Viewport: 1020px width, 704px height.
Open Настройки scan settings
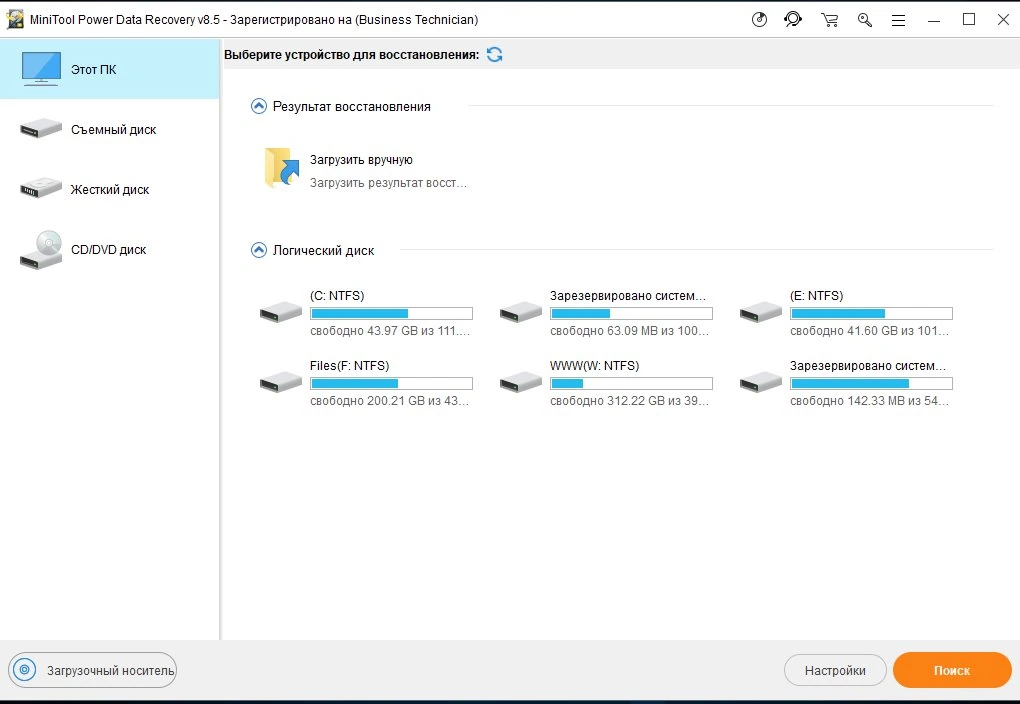pos(835,671)
